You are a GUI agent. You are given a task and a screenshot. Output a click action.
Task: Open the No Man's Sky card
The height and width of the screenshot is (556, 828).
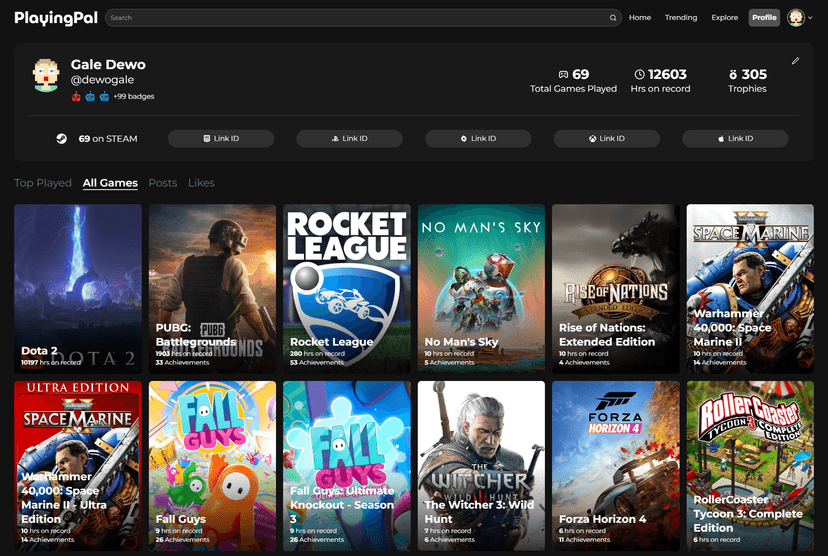[481, 289]
